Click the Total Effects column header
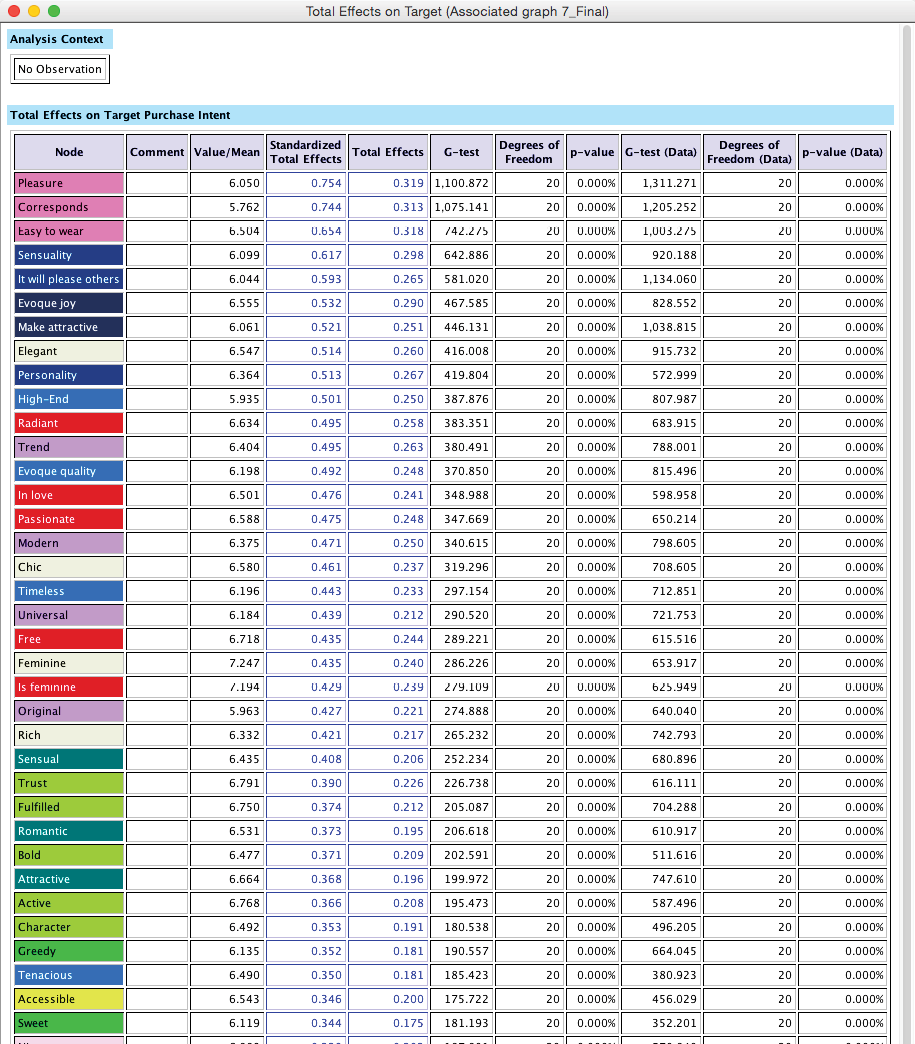The height and width of the screenshot is (1044, 915). pos(388,152)
